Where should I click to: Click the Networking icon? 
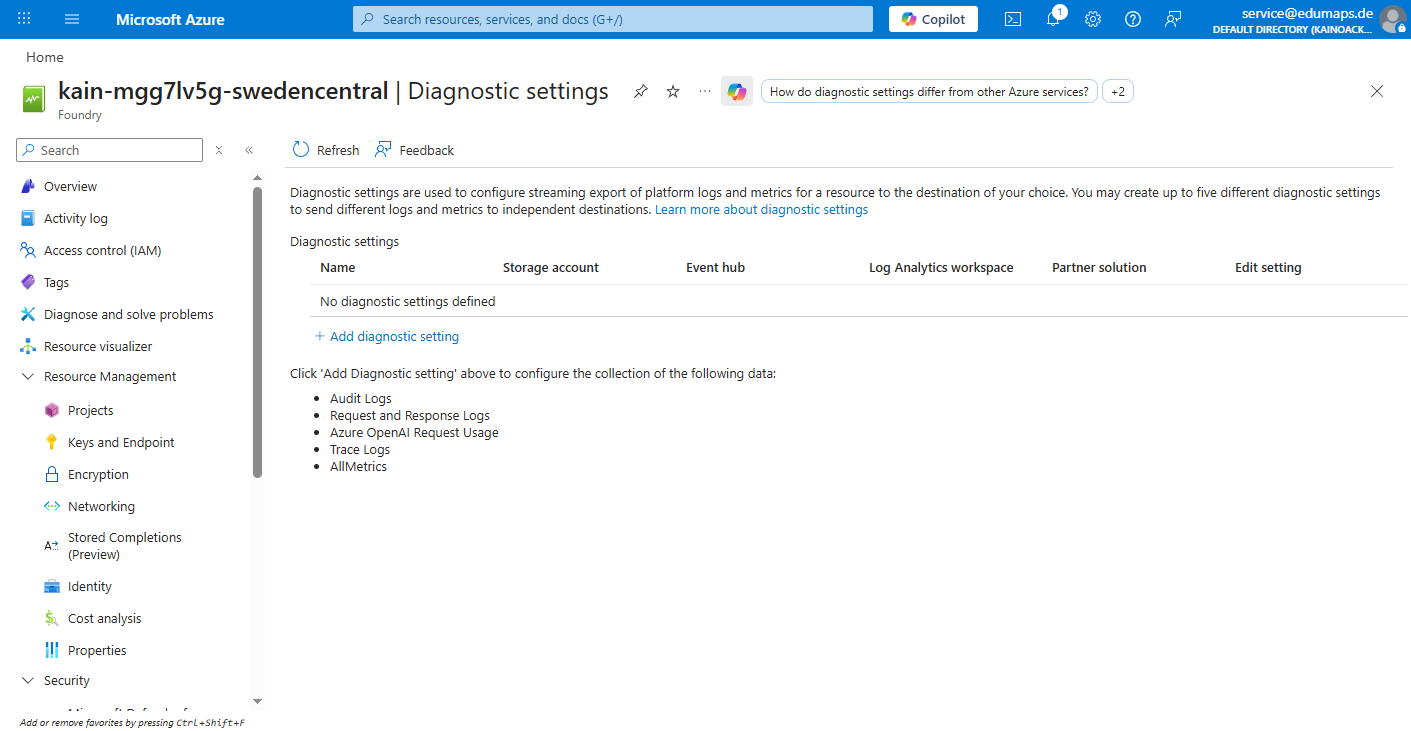(x=52, y=507)
